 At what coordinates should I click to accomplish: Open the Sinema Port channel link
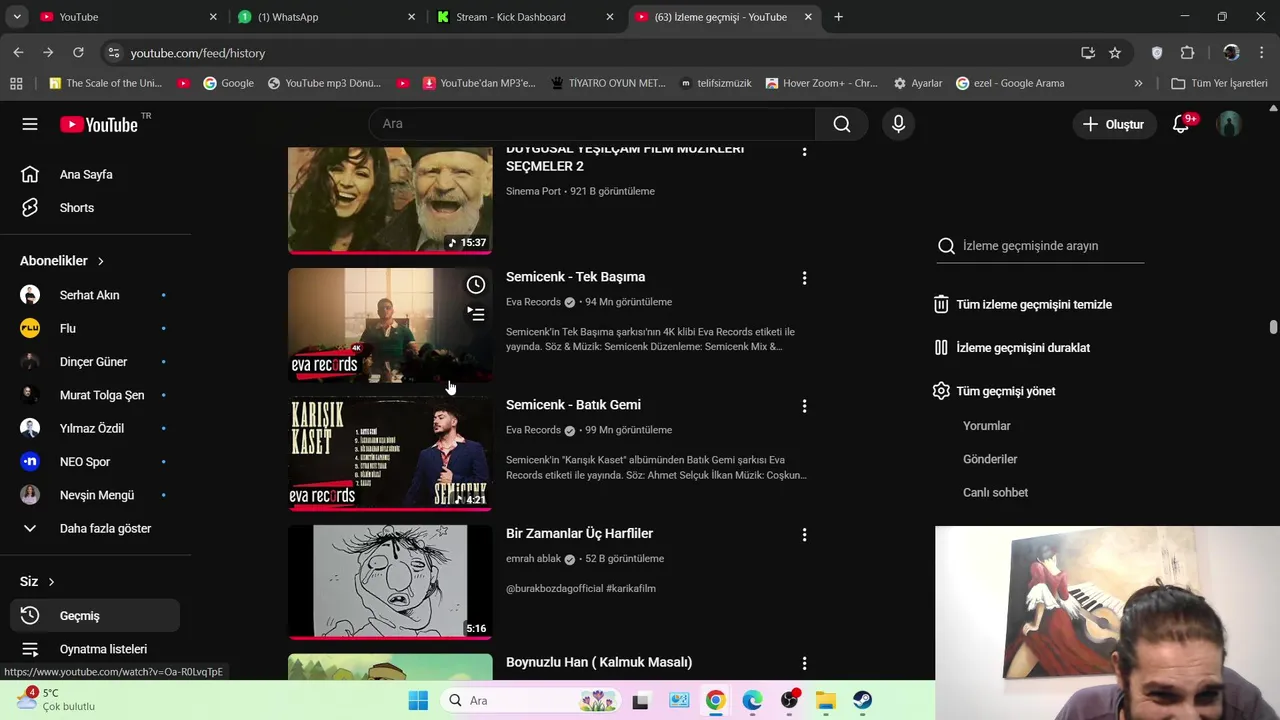coord(533,191)
